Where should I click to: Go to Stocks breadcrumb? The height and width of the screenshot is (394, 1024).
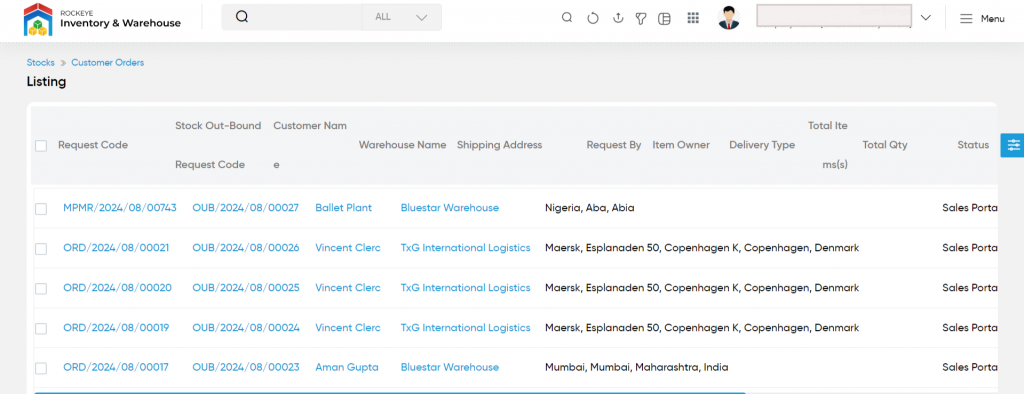click(x=40, y=63)
